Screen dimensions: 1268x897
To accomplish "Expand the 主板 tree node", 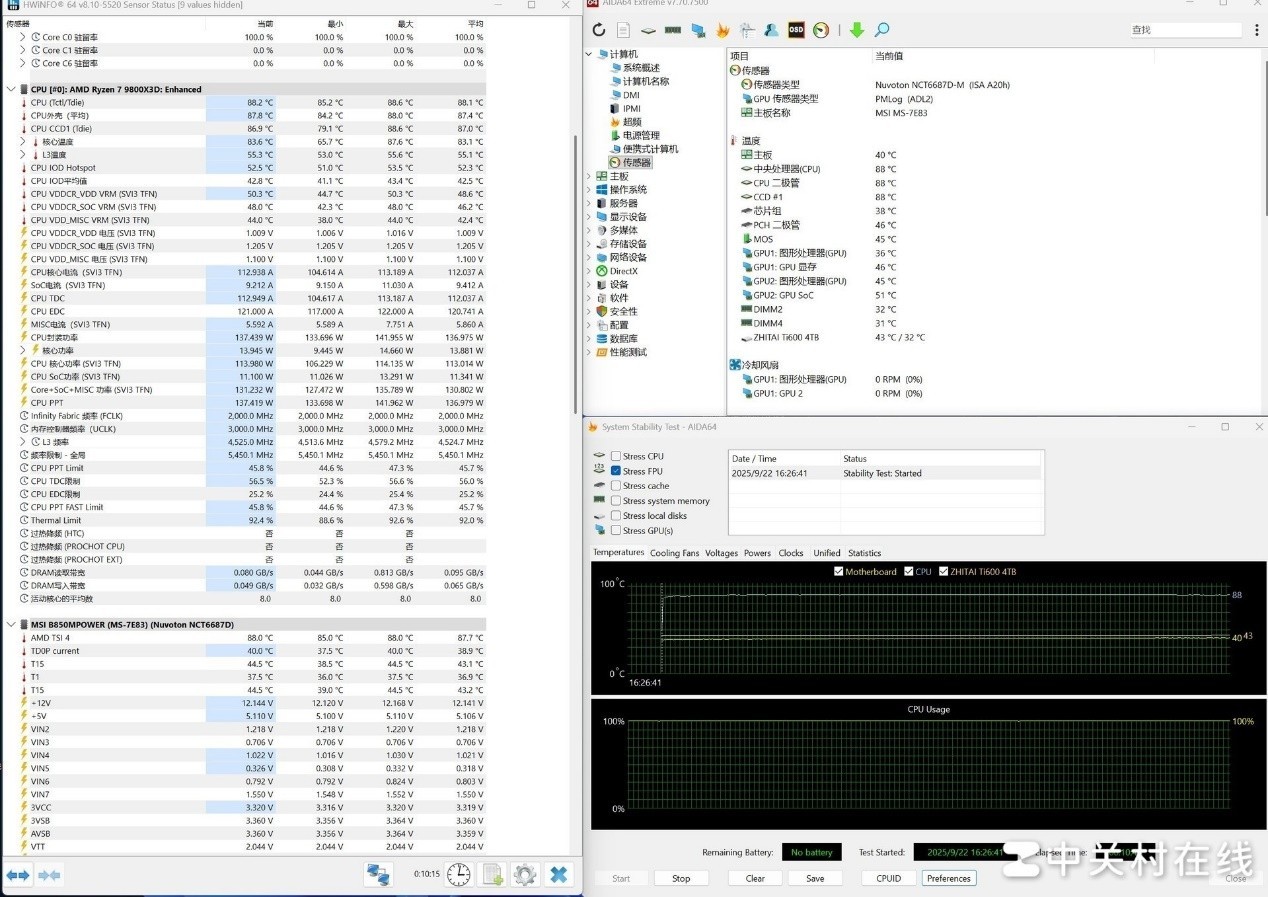I will (589, 176).
